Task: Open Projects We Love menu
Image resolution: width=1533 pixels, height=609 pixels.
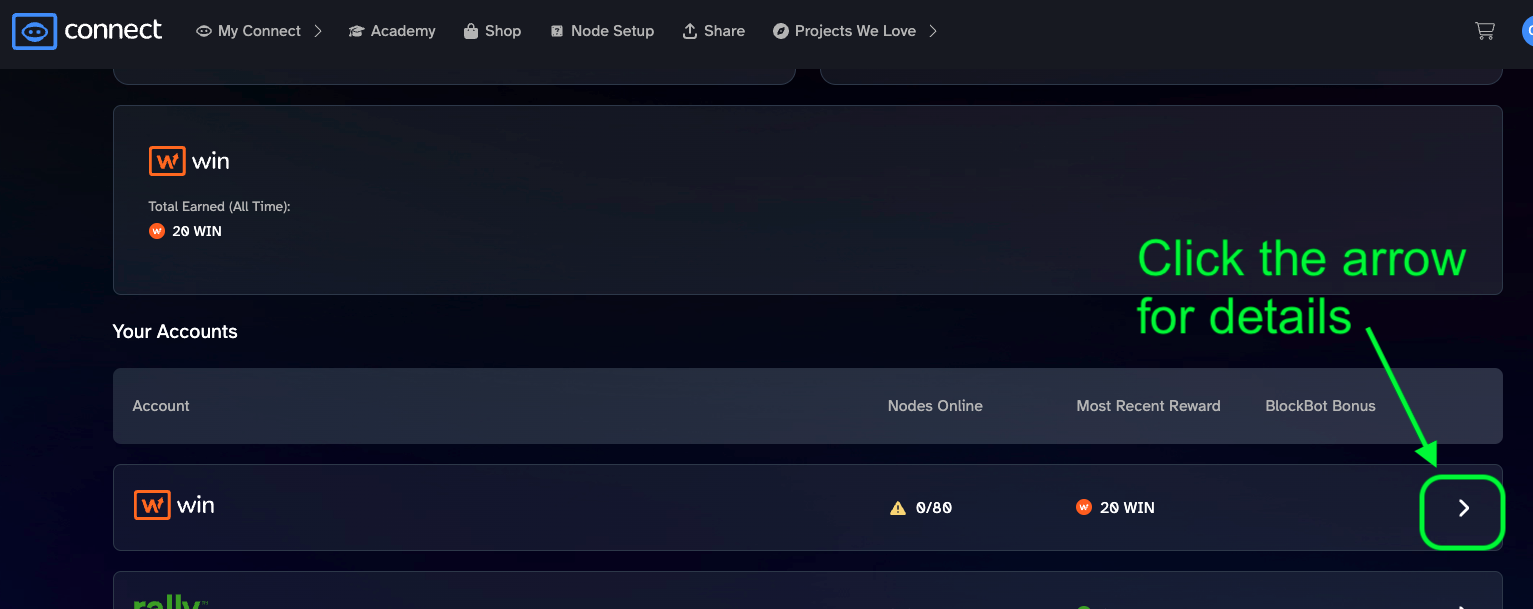Action: pyautogui.click(x=855, y=31)
